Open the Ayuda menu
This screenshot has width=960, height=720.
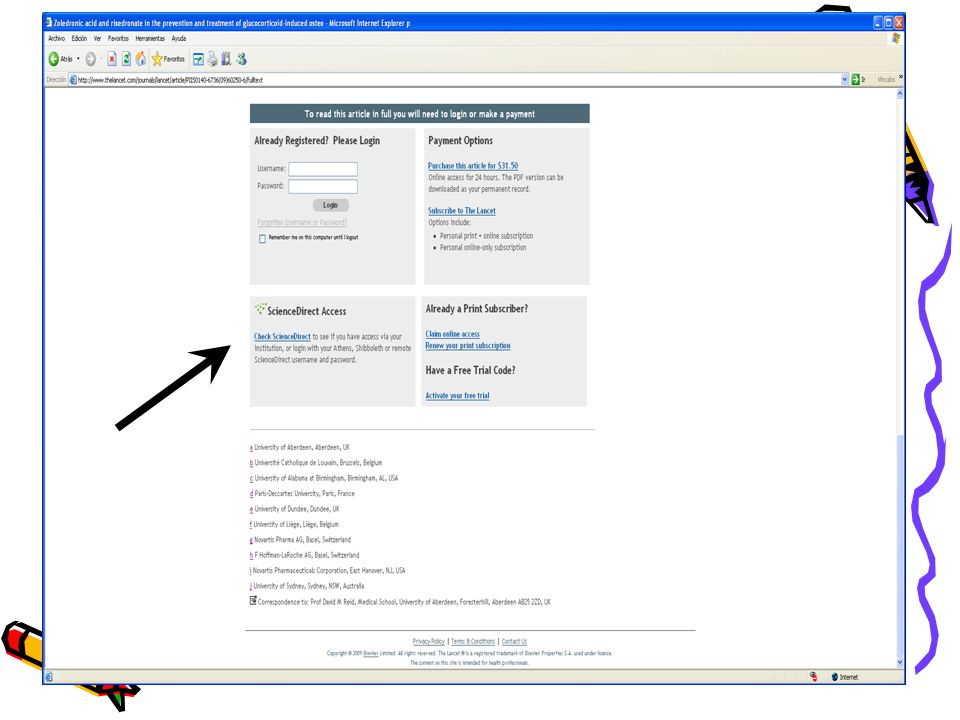(x=178, y=38)
